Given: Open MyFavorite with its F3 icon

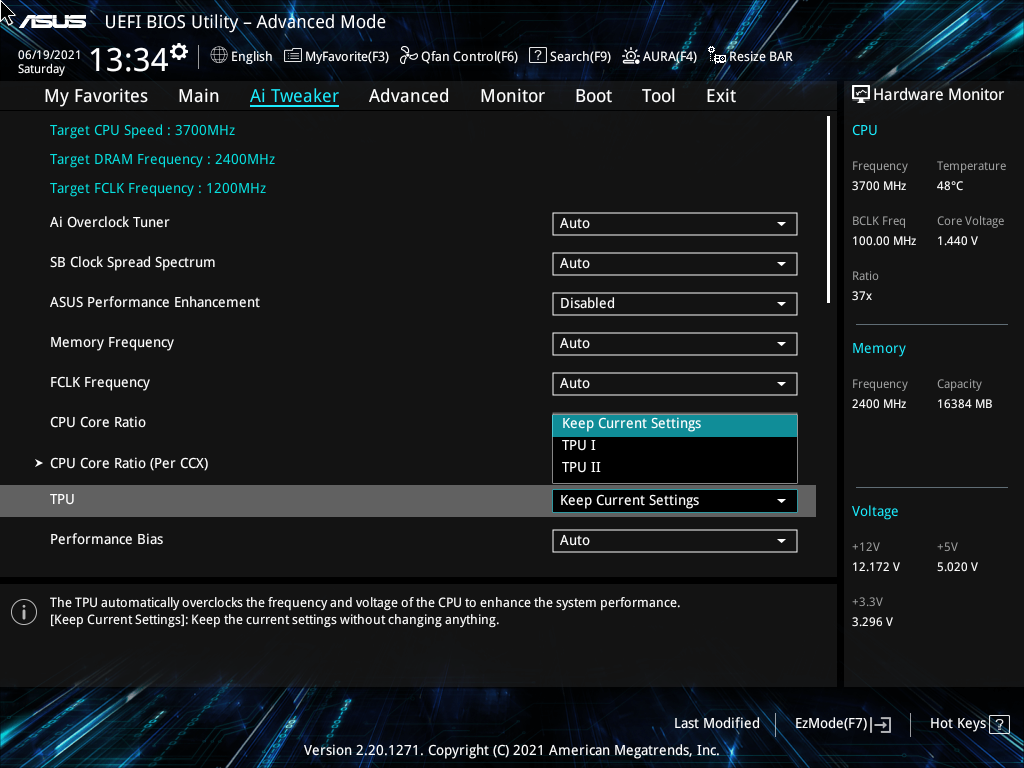Looking at the screenshot, I should pos(291,56).
